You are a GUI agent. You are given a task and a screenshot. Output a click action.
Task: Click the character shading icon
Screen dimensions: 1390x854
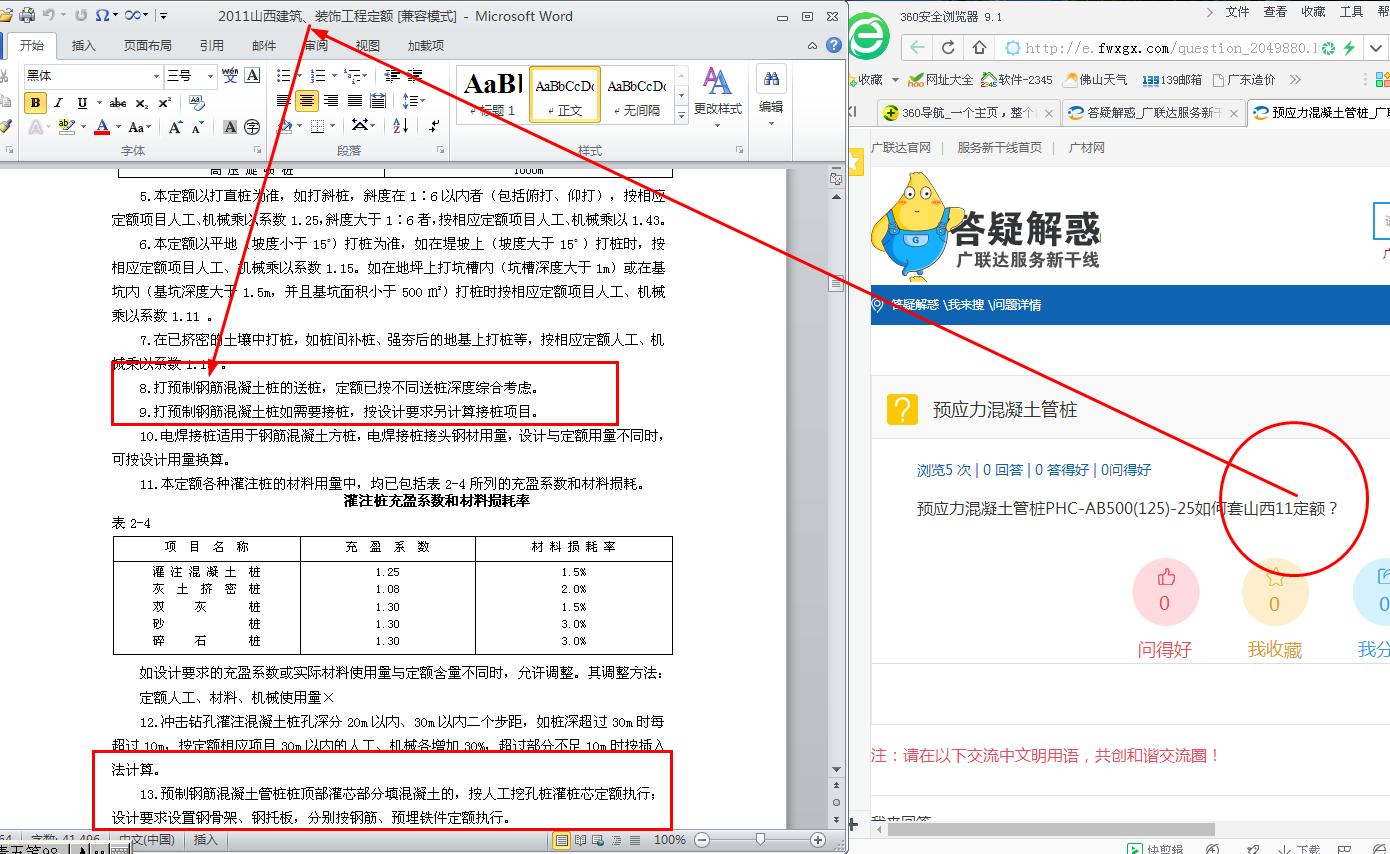point(230,127)
